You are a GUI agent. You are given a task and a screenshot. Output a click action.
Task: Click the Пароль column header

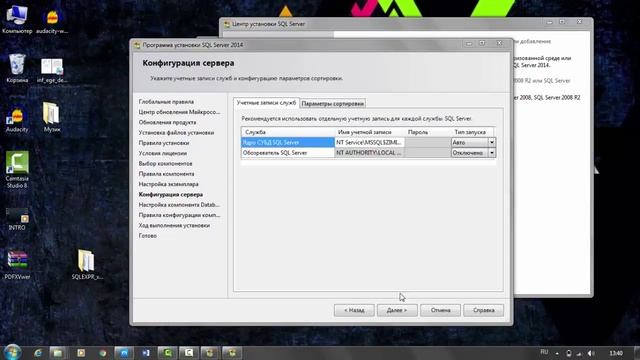428,132
